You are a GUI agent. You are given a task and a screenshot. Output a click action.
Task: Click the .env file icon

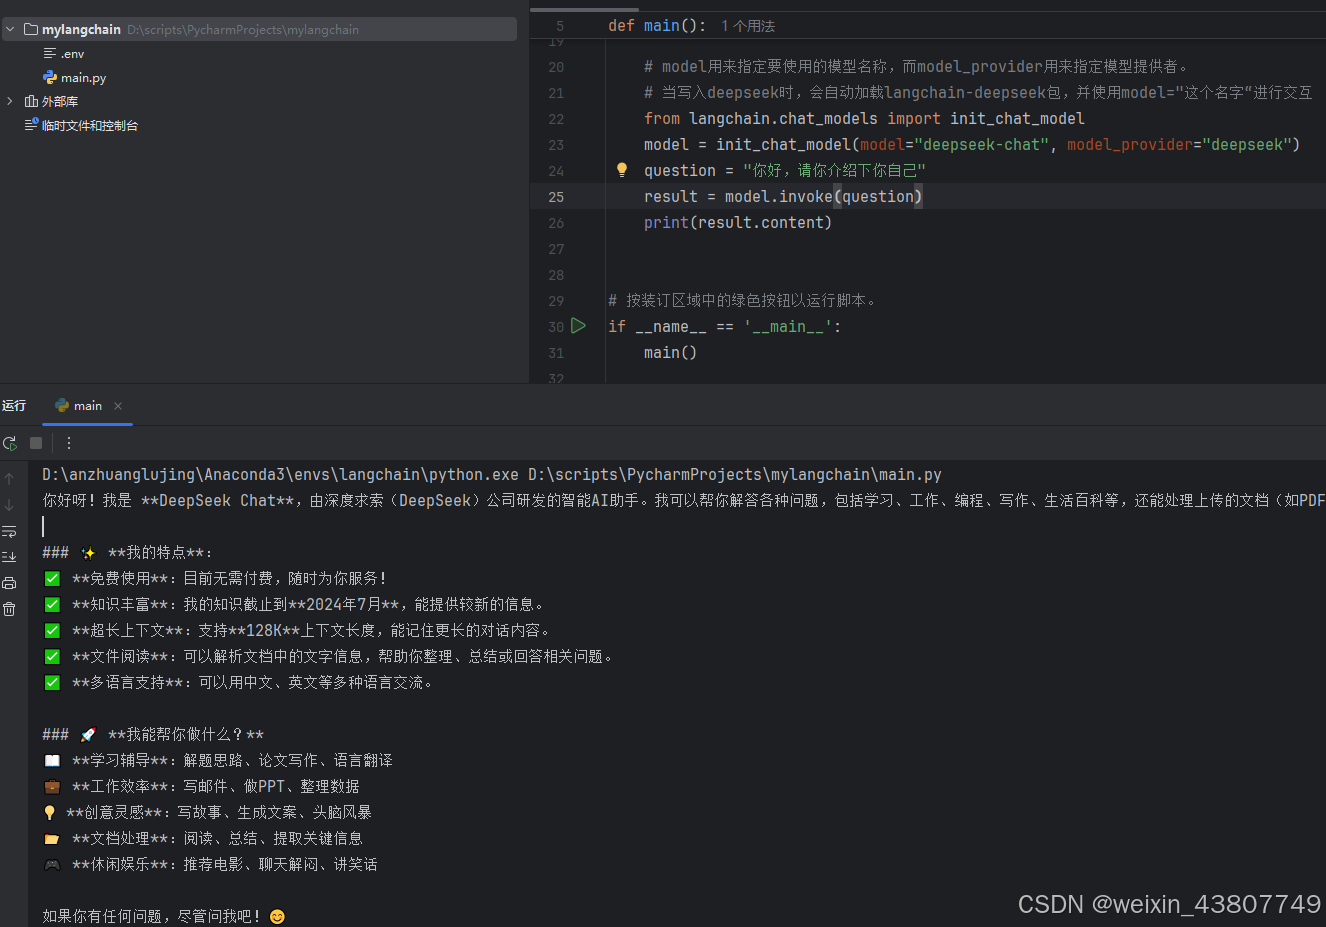(x=50, y=54)
